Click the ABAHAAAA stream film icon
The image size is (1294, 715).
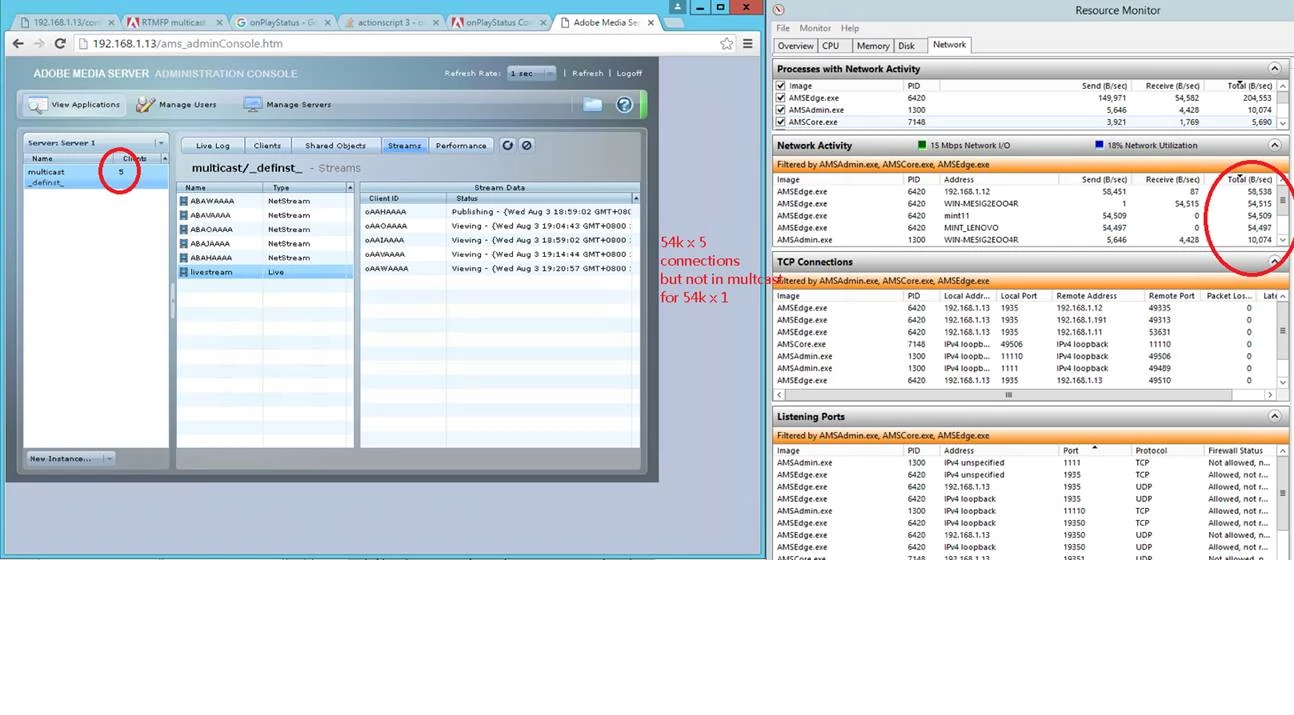[184, 257]
